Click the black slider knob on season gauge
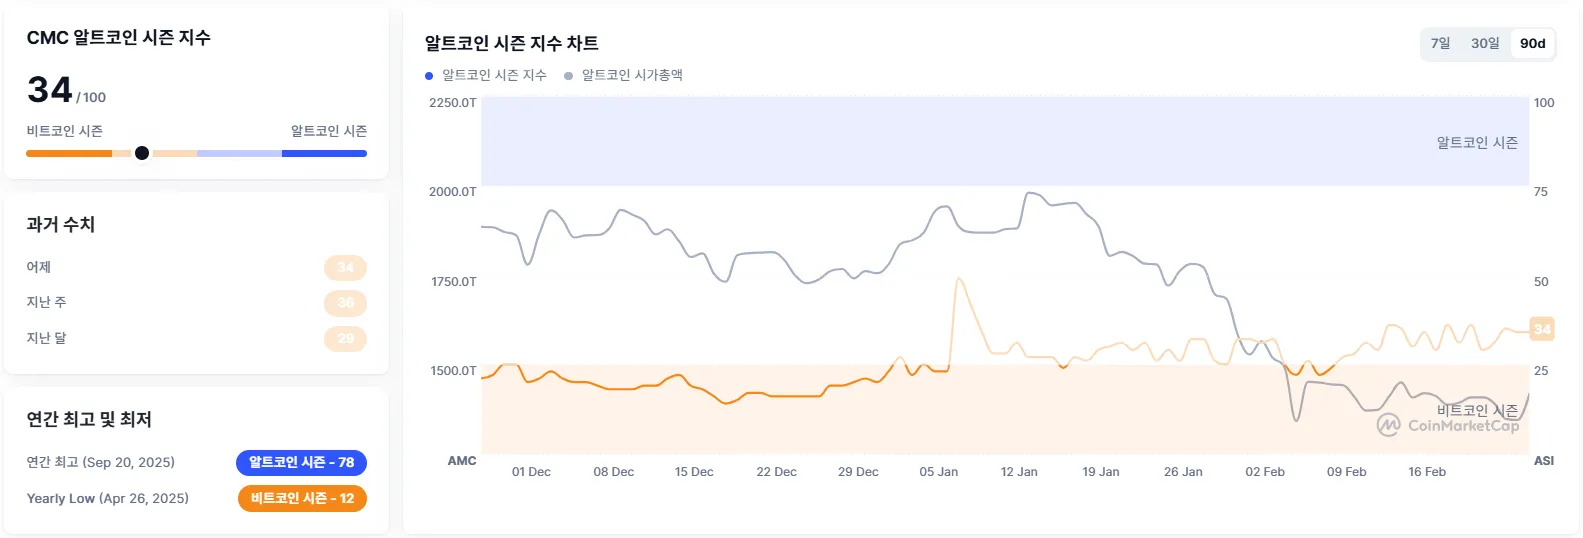Viewport: 1583px width, 538px height. 142,153
